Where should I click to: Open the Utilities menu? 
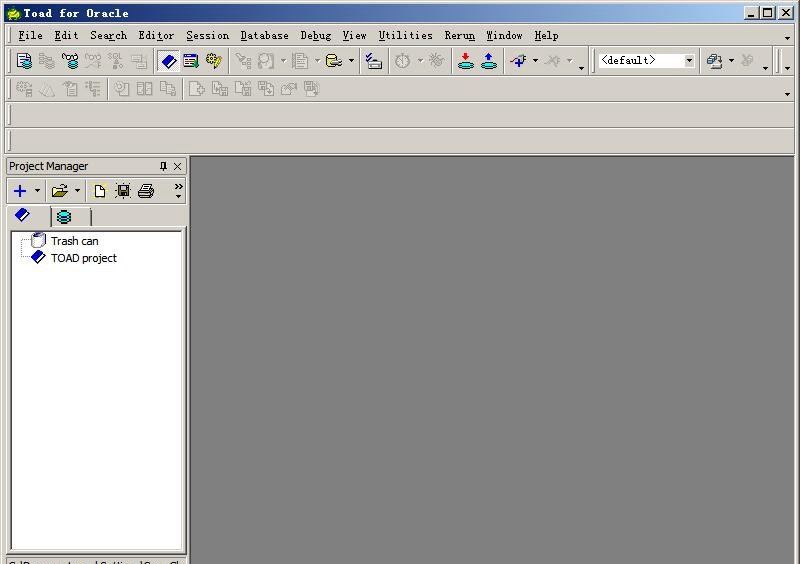point(405,35)
